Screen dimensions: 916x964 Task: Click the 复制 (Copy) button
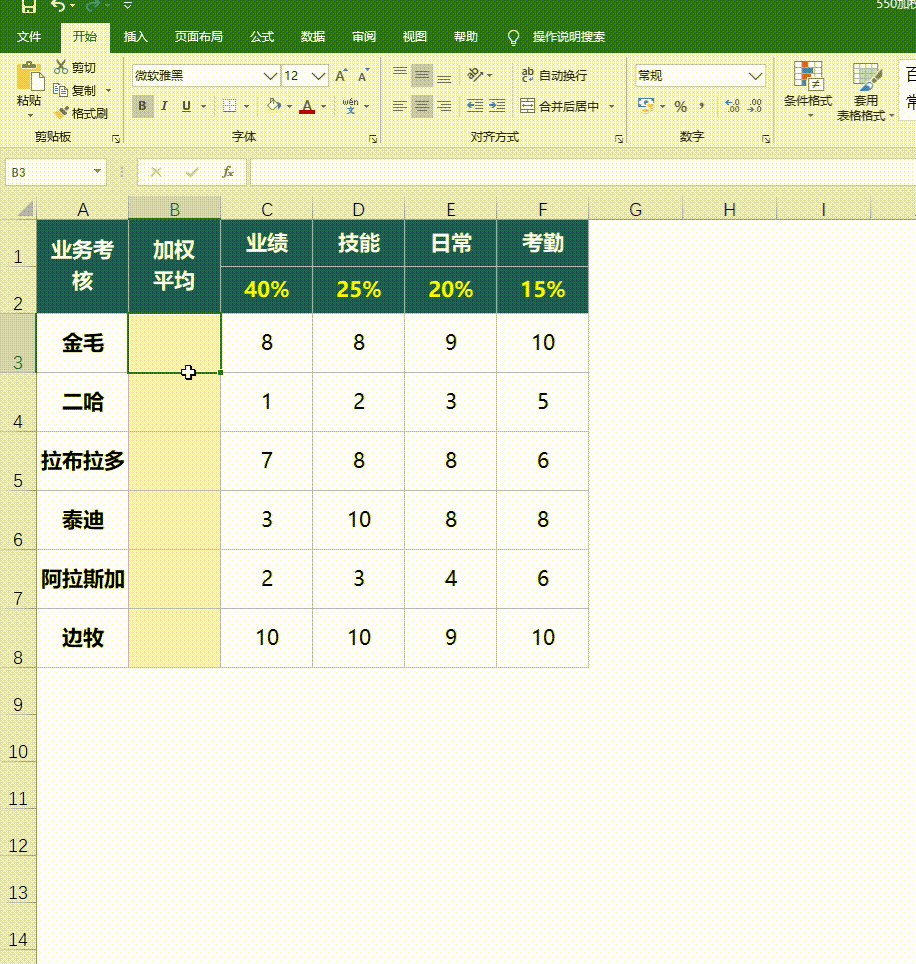tap(79, 89)
